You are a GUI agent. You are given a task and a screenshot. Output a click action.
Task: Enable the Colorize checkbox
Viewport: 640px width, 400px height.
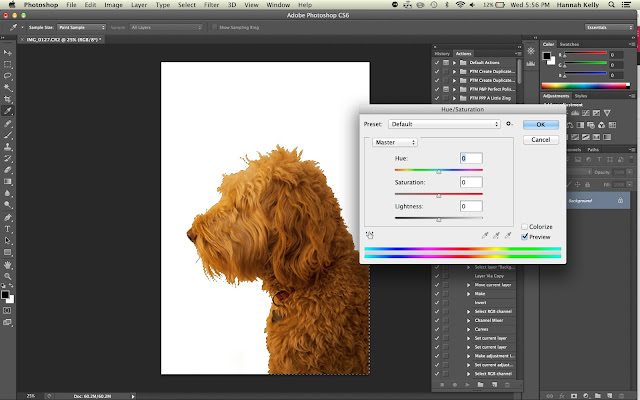524,227
